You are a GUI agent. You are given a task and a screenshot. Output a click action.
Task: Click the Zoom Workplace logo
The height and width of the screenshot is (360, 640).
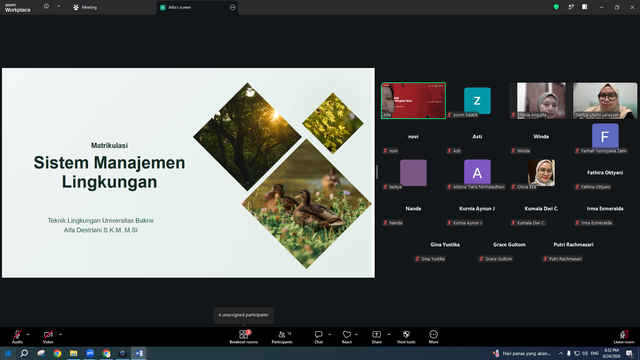18,7
